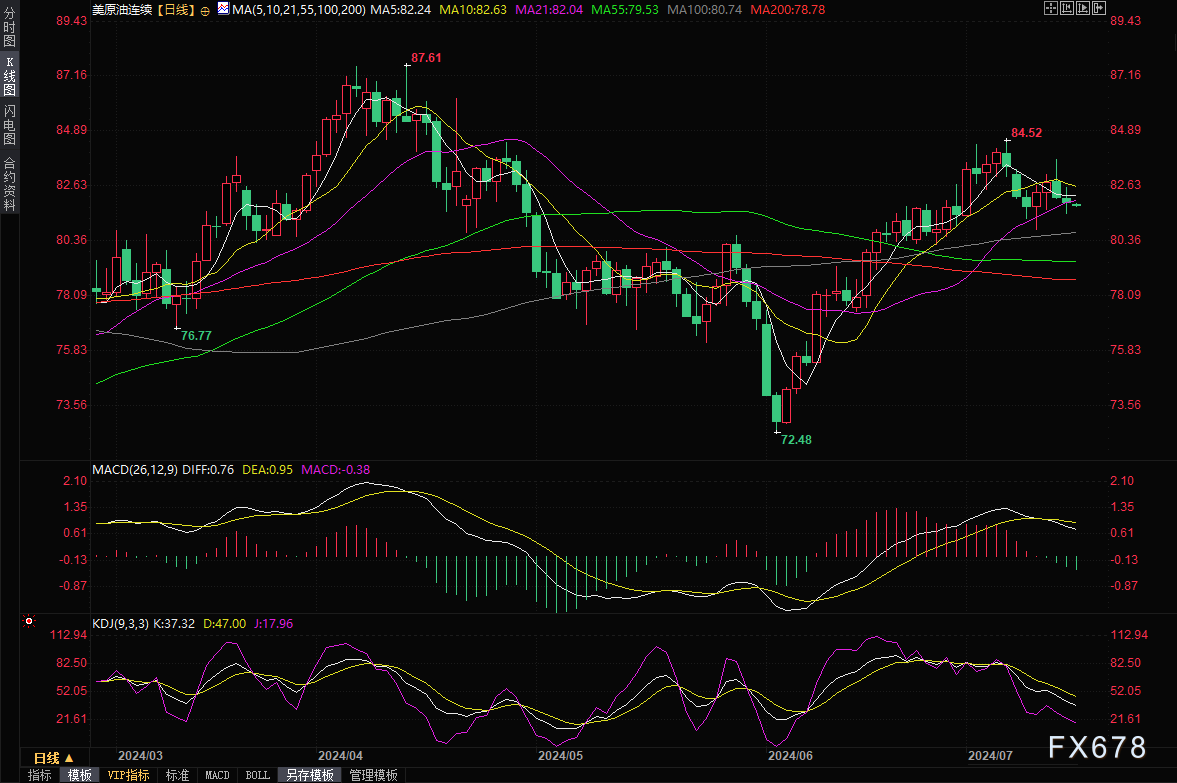
Task: Click the play-forward axis icon
Action: coord(1082,8)
